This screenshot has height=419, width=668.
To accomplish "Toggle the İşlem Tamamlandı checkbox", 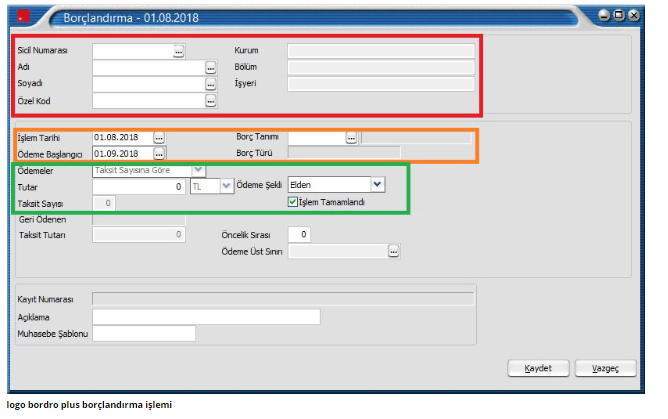I will (293, 201).
